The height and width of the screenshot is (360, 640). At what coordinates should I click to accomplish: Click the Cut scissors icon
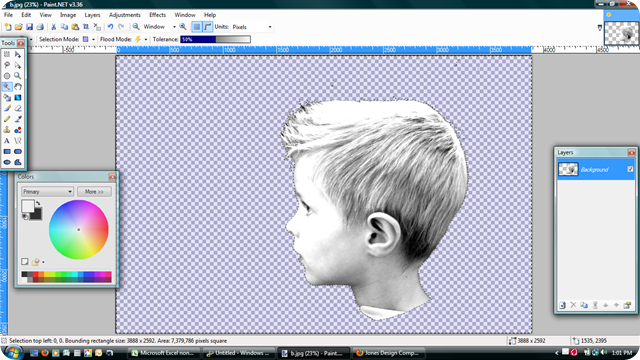(x=53, y=27)
